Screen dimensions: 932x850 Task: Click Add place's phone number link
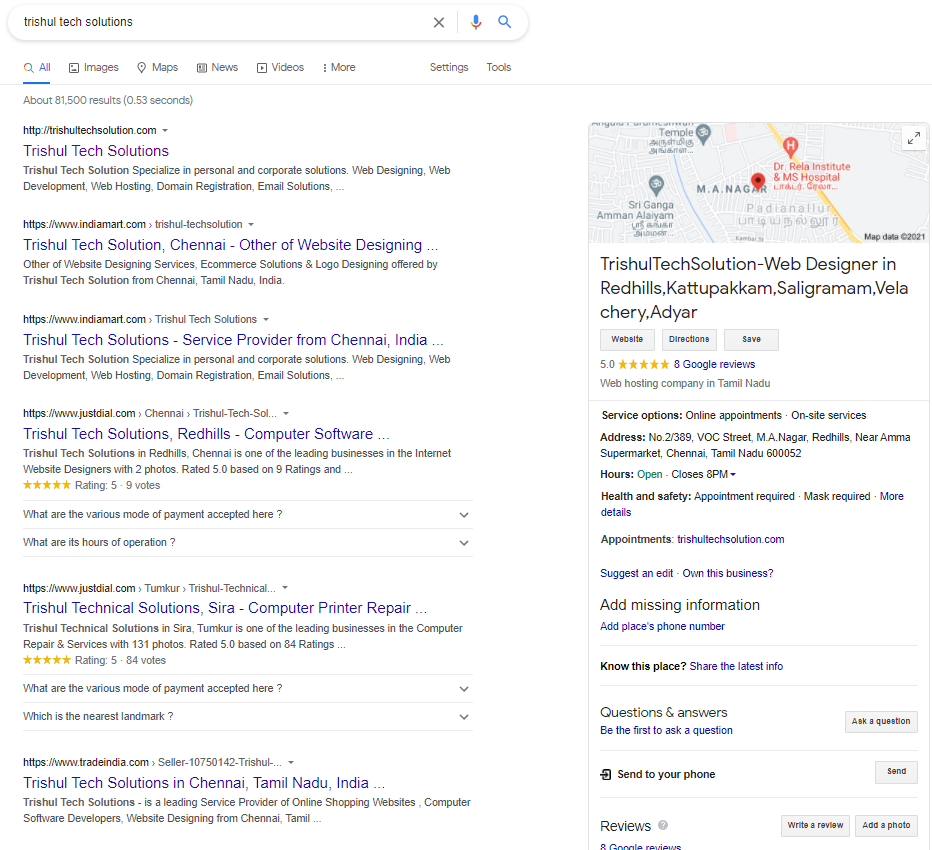tap(662, 626)
